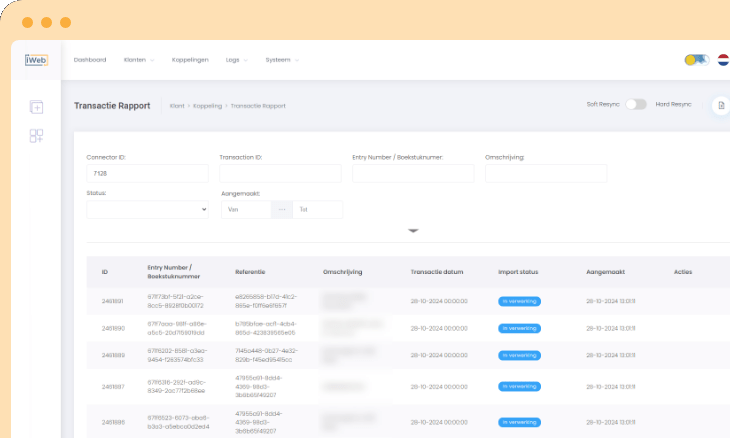
Task: Open the Koppelingen menu item
Action: pos(190,60)
